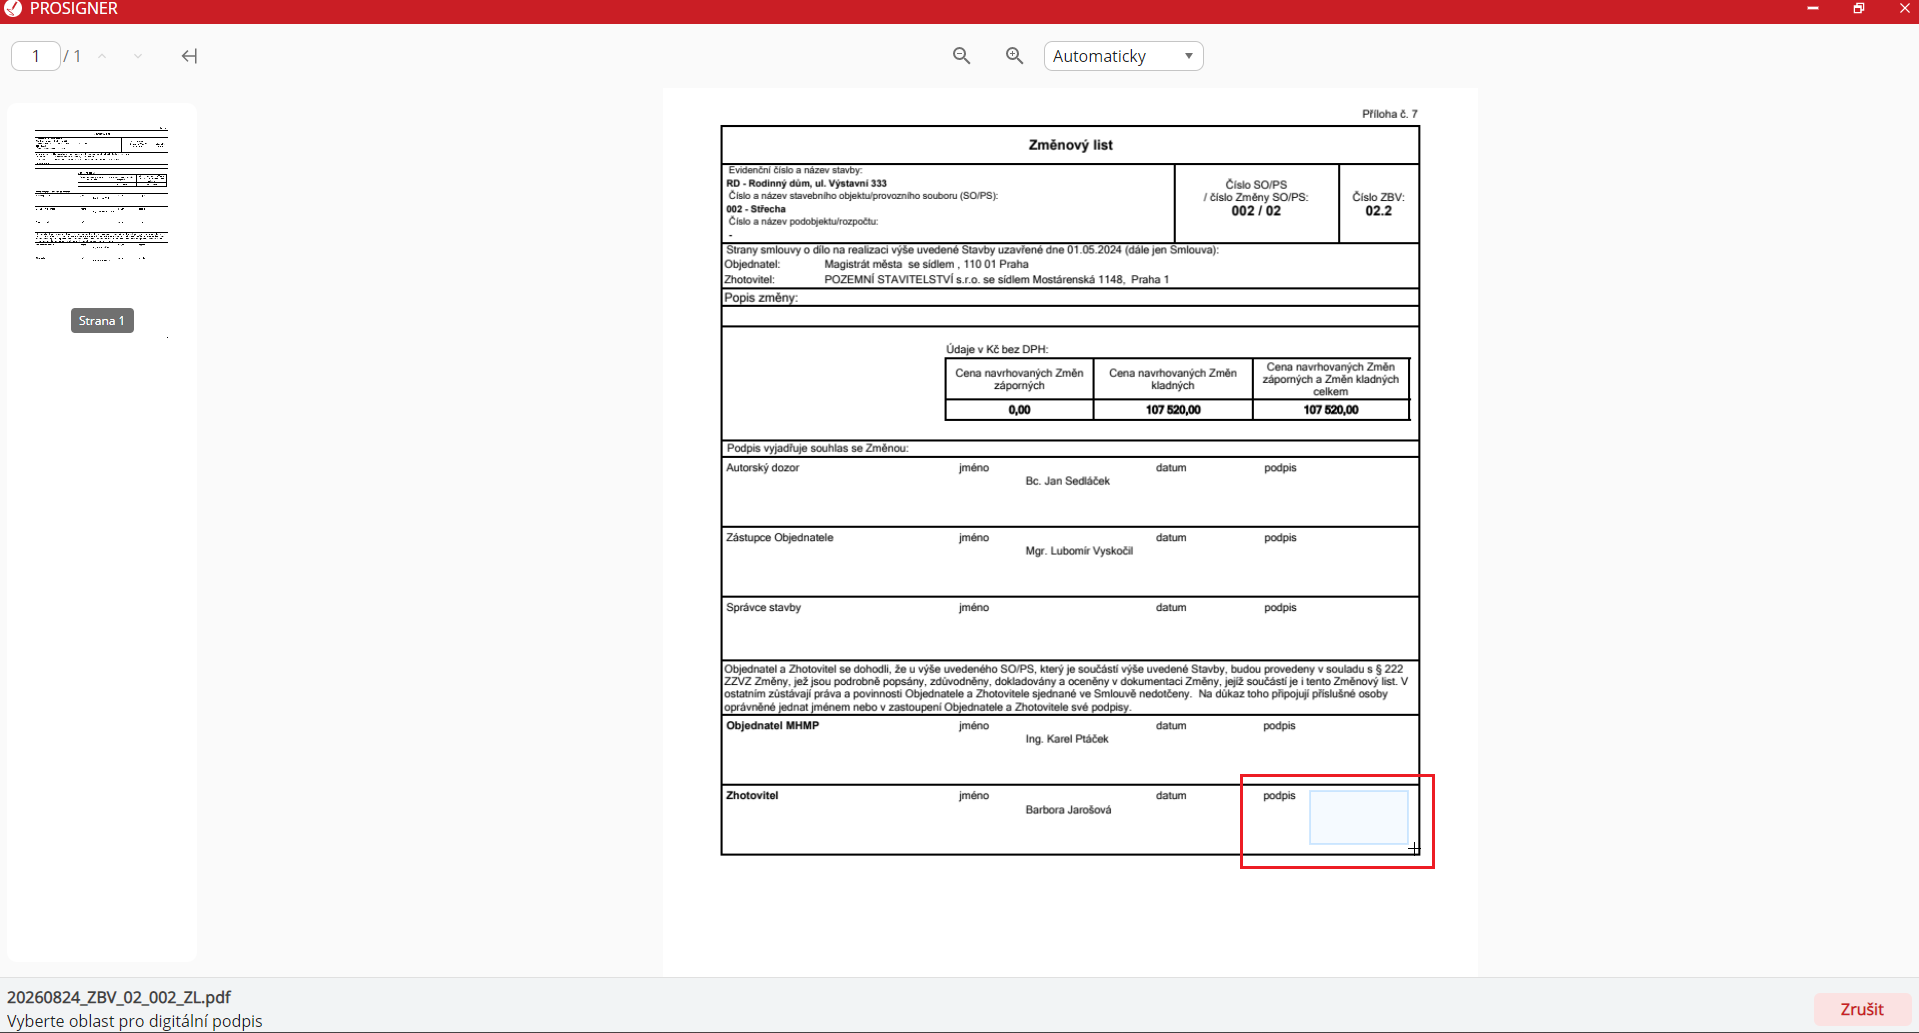The height and width of the screenshot is (1033, 1919).
Task: Click the 0,00 value in the price table
Action: (1019, 410)
